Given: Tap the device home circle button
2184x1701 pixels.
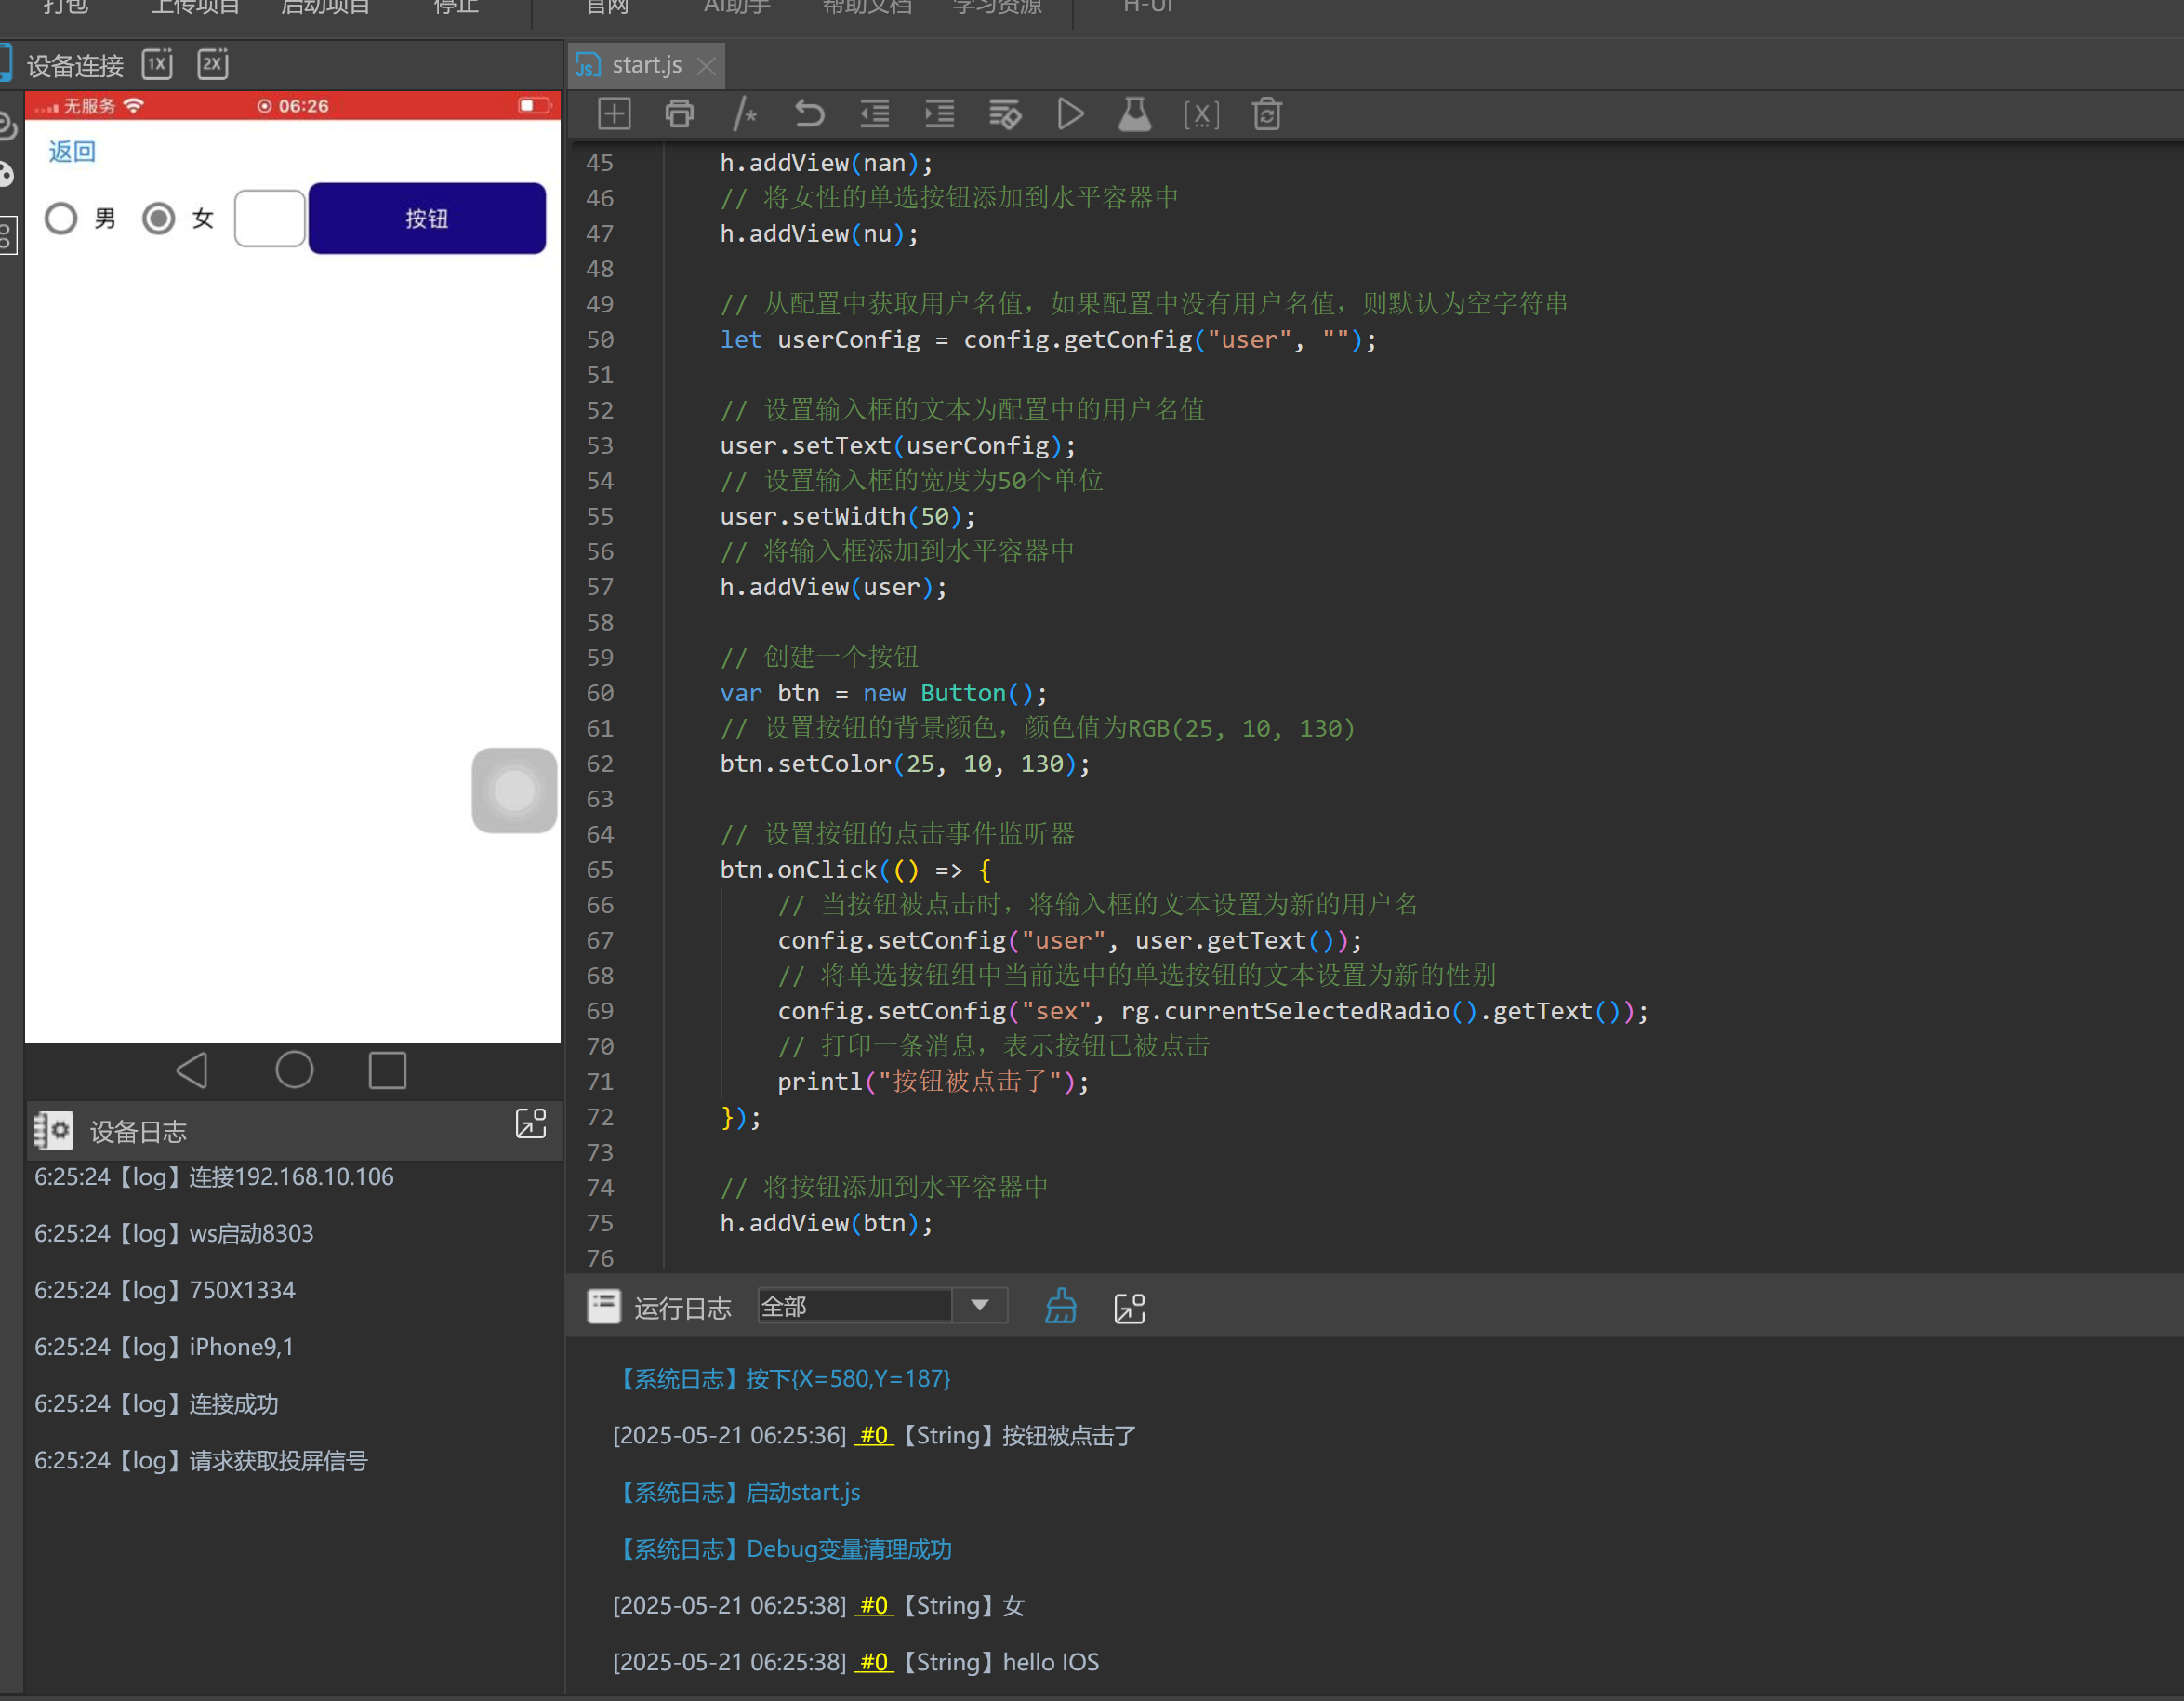Looking at the screenshot, I should coord(294,1070).
